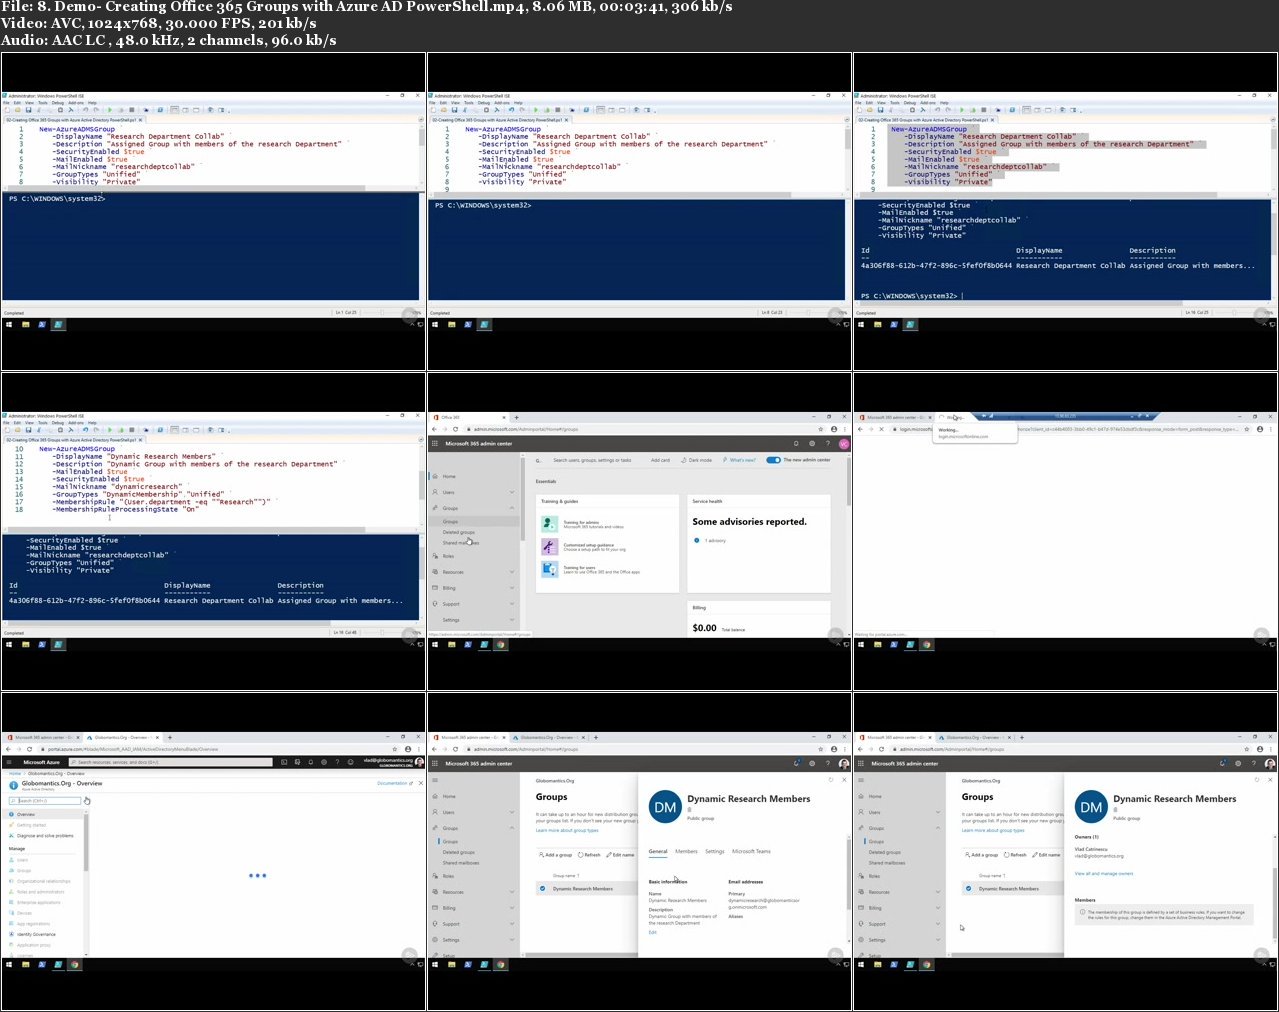Open Documentation link in Azure blade
Screen dimensions: 1279x1012
pyautogui.click(x=393, y=783)
